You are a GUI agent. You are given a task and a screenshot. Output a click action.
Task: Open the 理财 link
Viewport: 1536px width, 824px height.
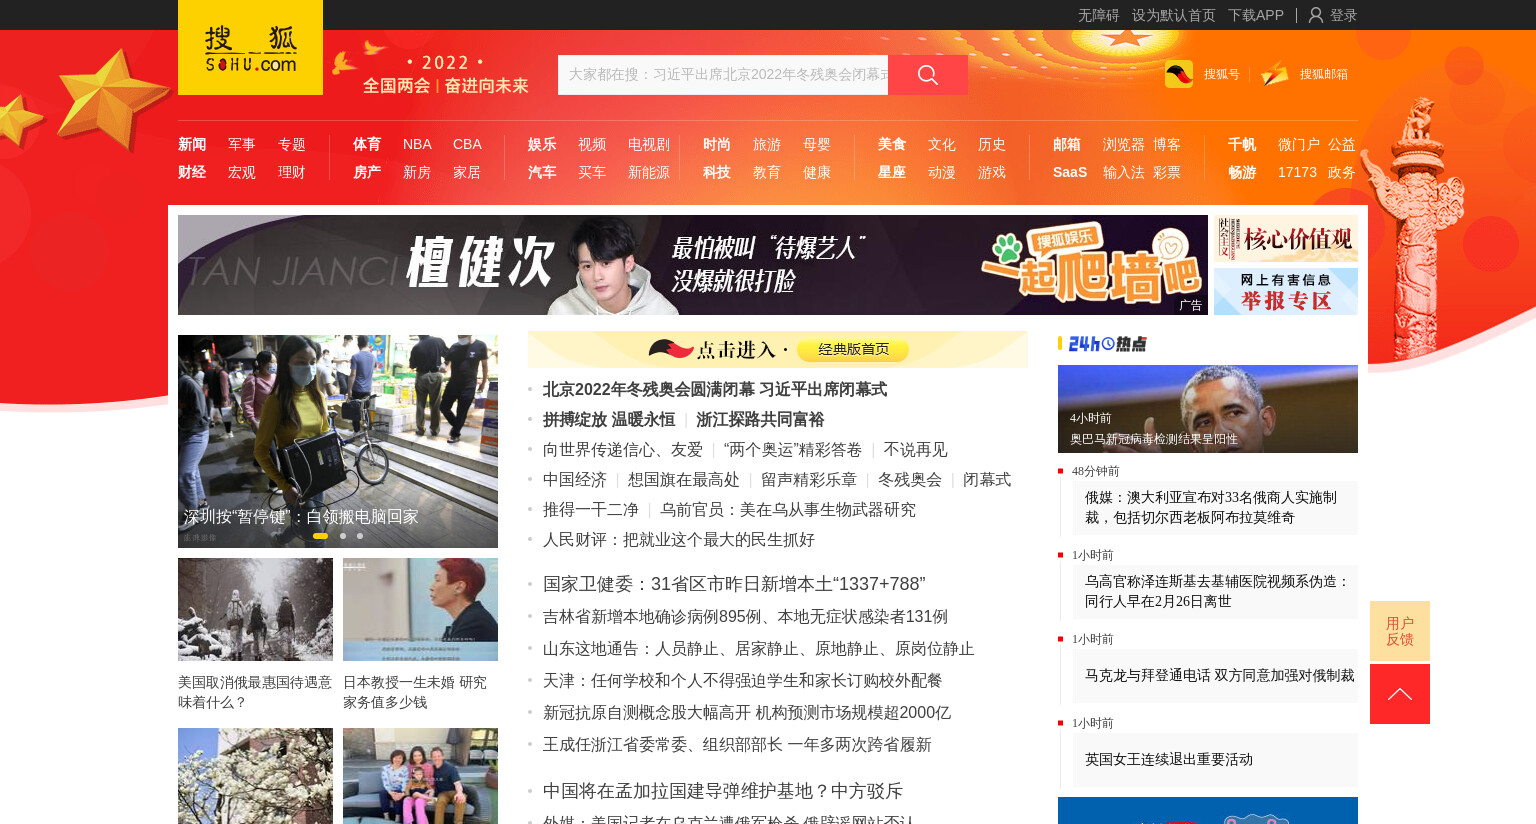point(292,172)
